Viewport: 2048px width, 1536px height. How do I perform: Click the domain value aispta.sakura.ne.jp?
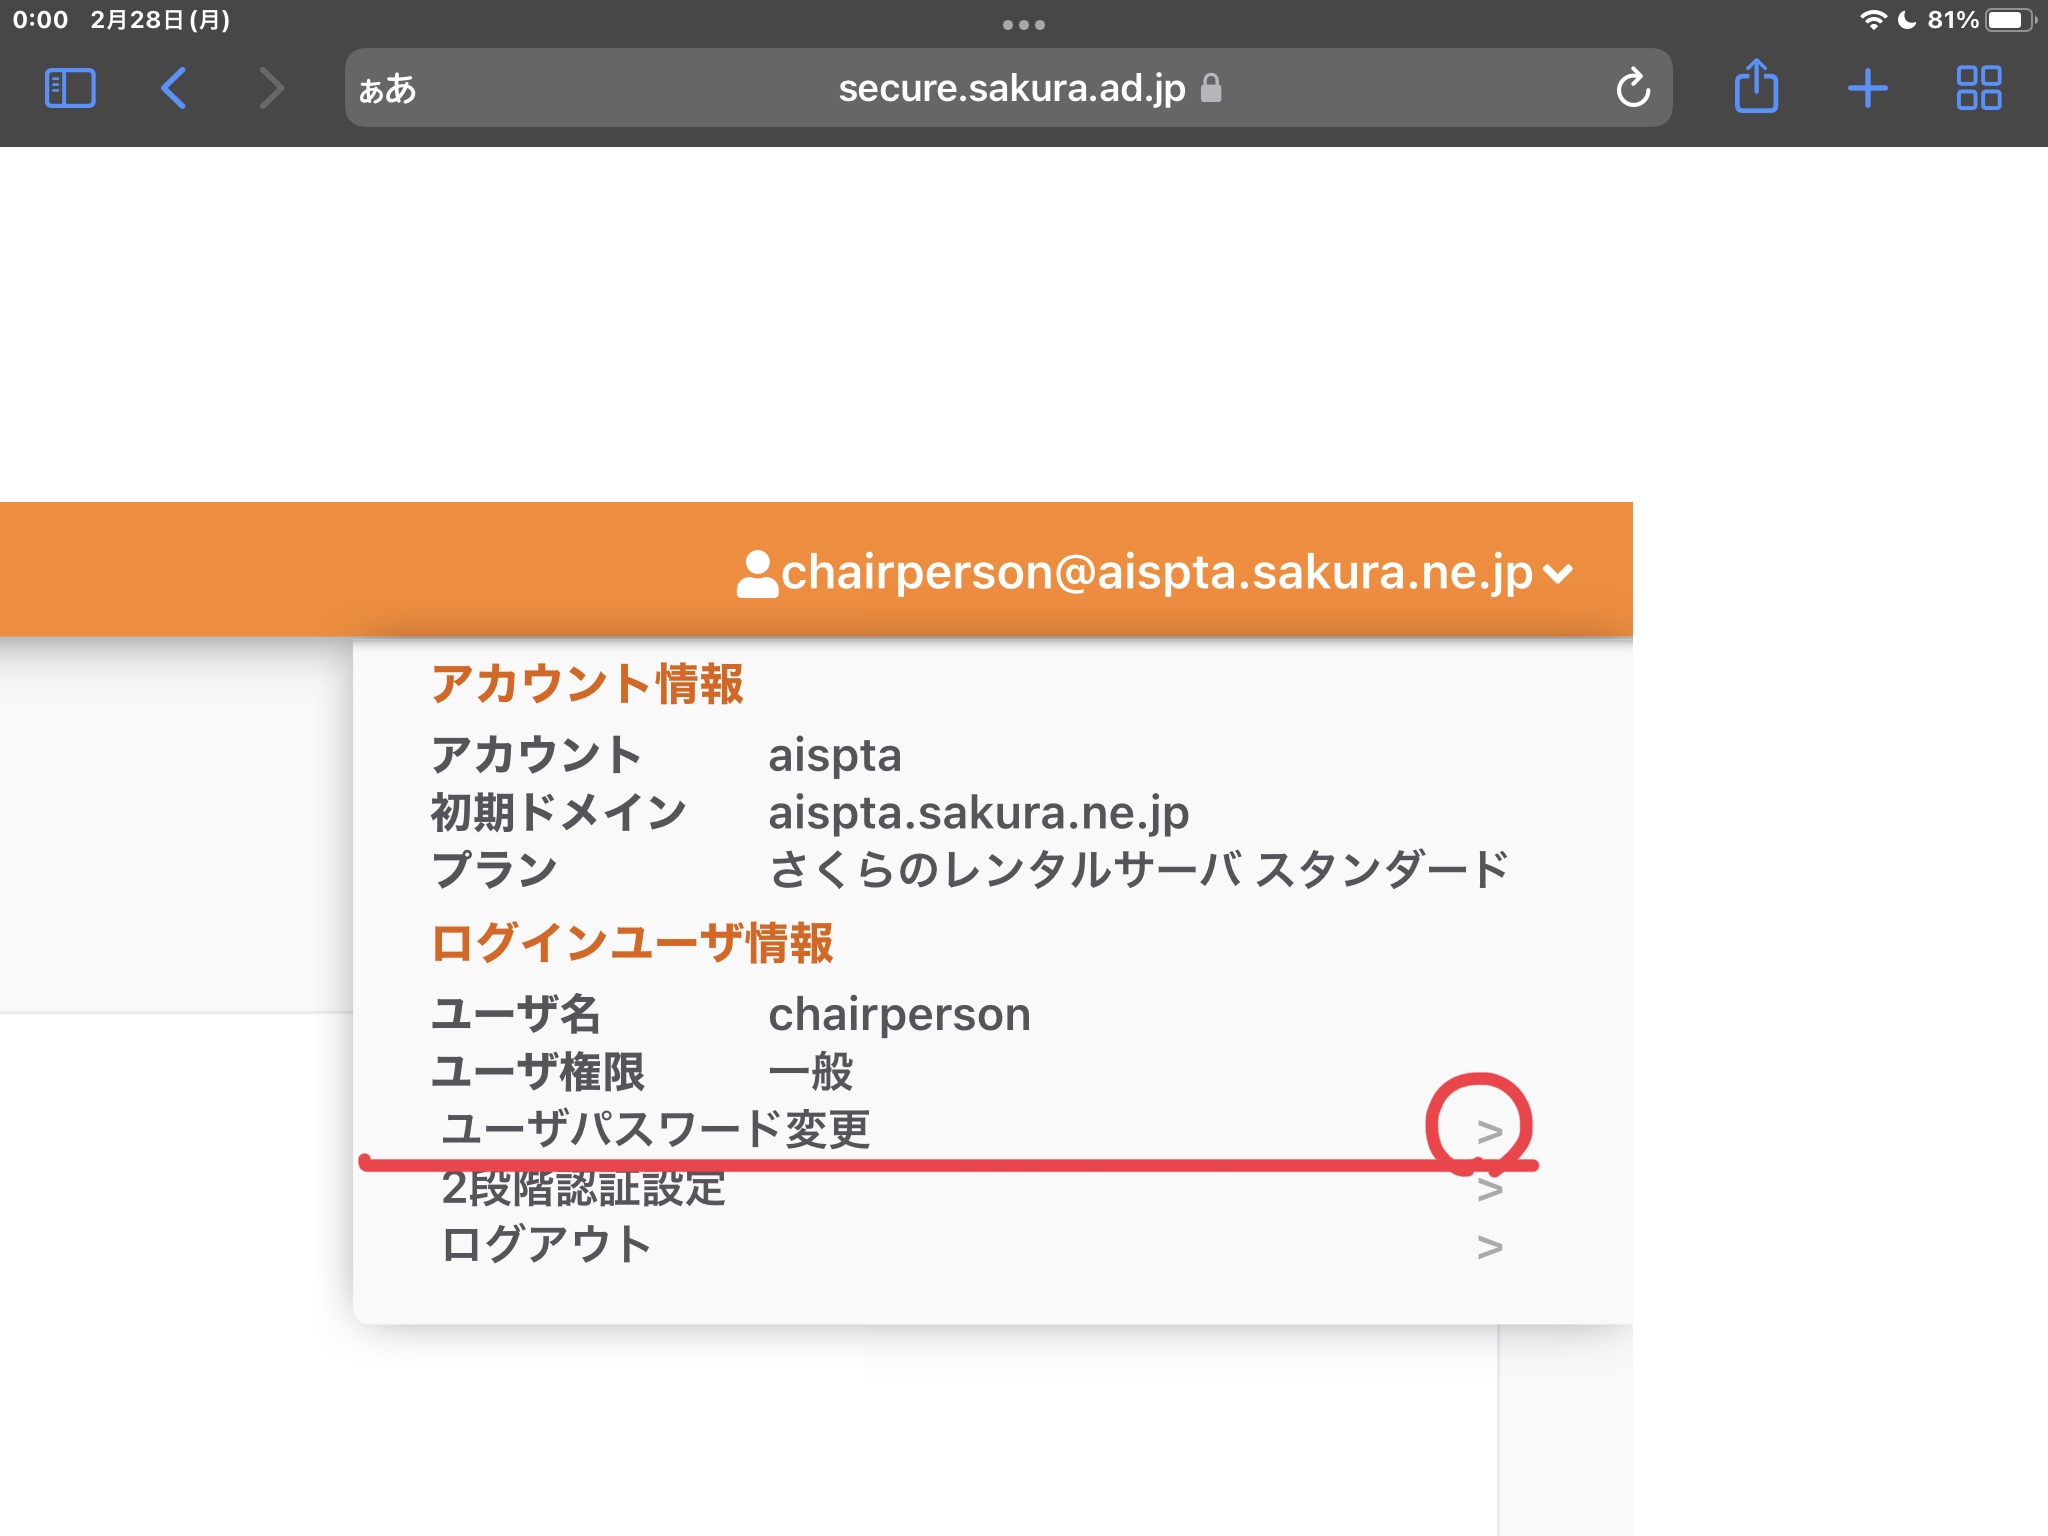(979, 814)
